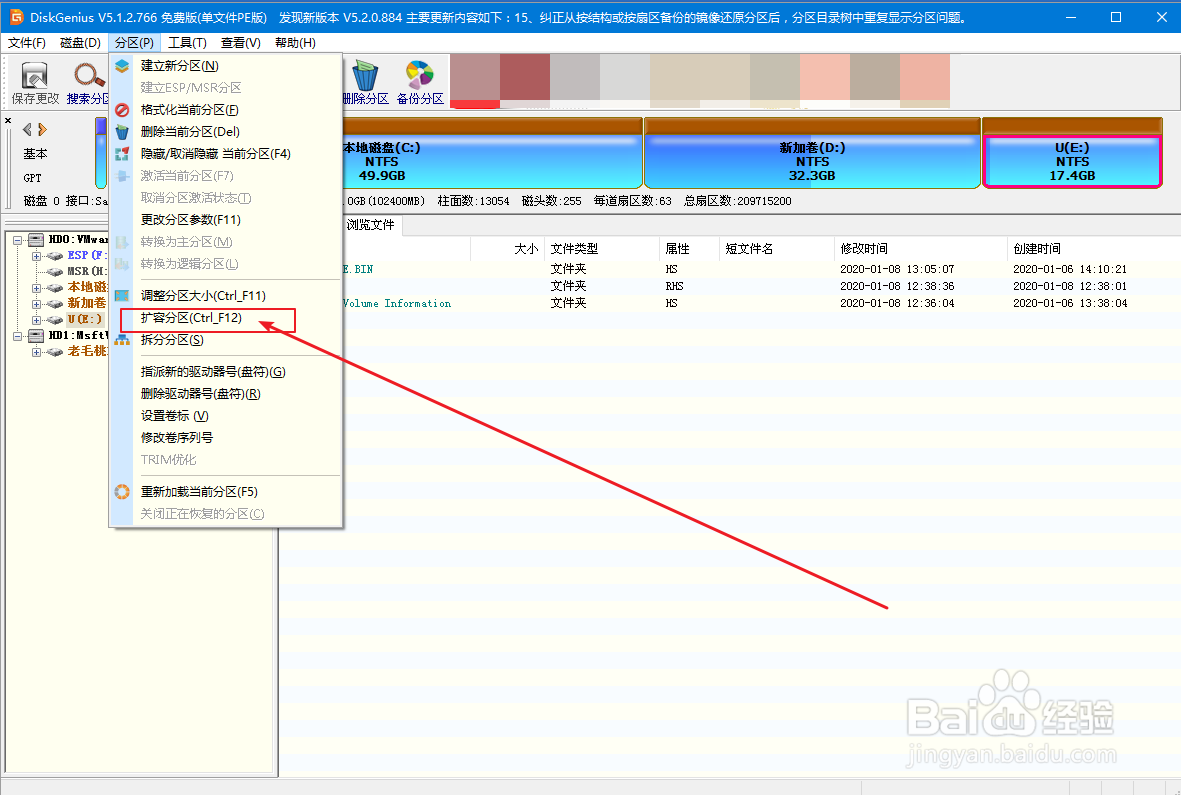Open 磁盘(D) menu
1181x795 pixels.
(x=80, y=43)
